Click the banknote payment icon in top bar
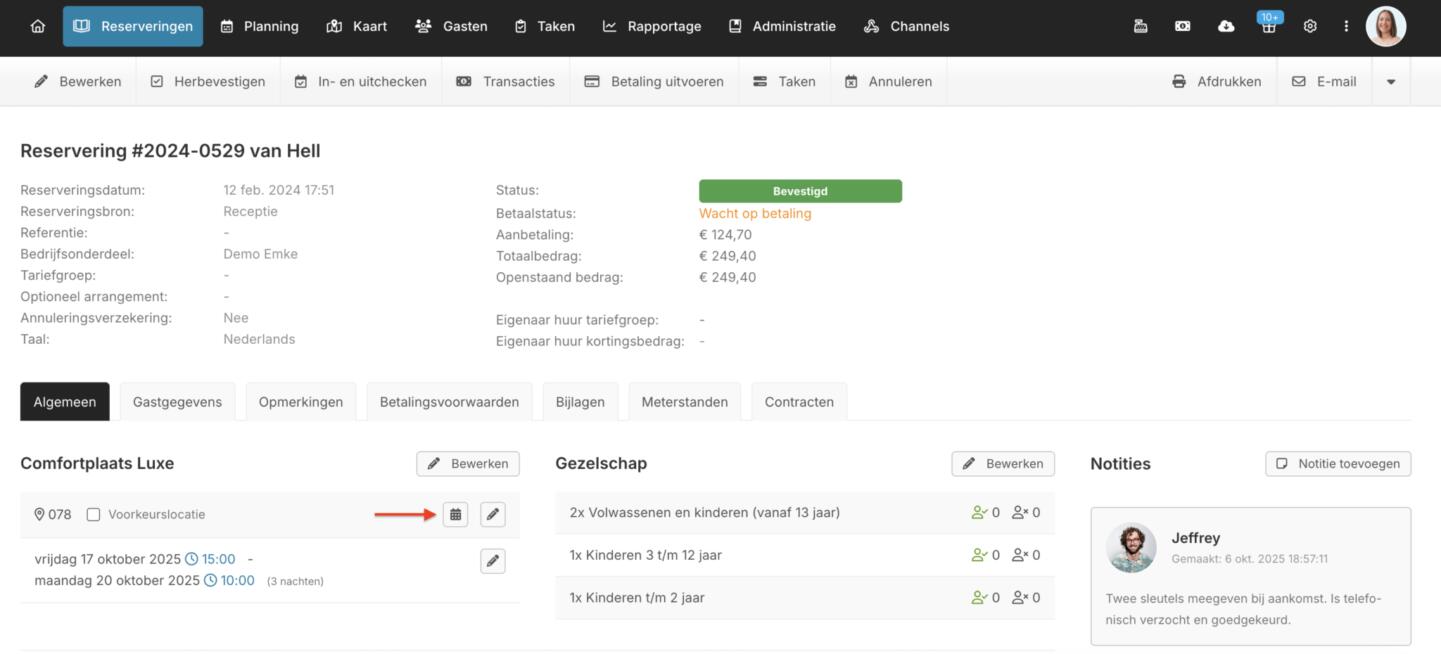The image size is (1441, 654). (1183, 27)
